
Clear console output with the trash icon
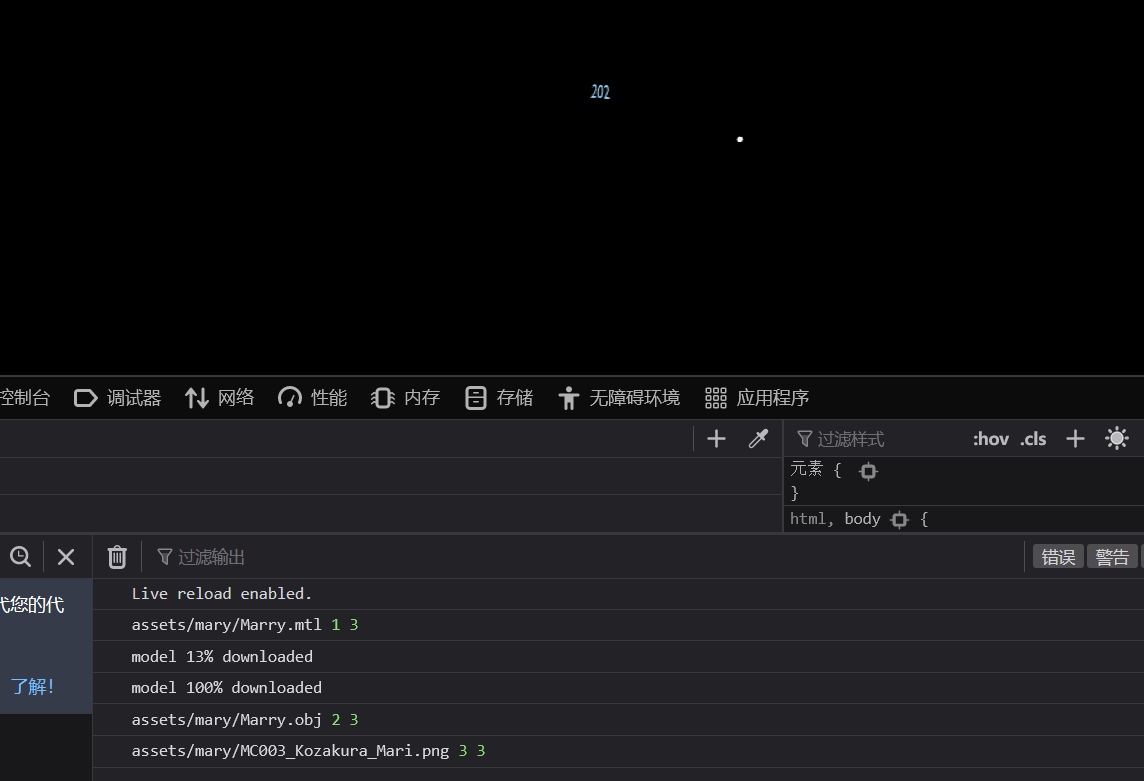point(117,557)
